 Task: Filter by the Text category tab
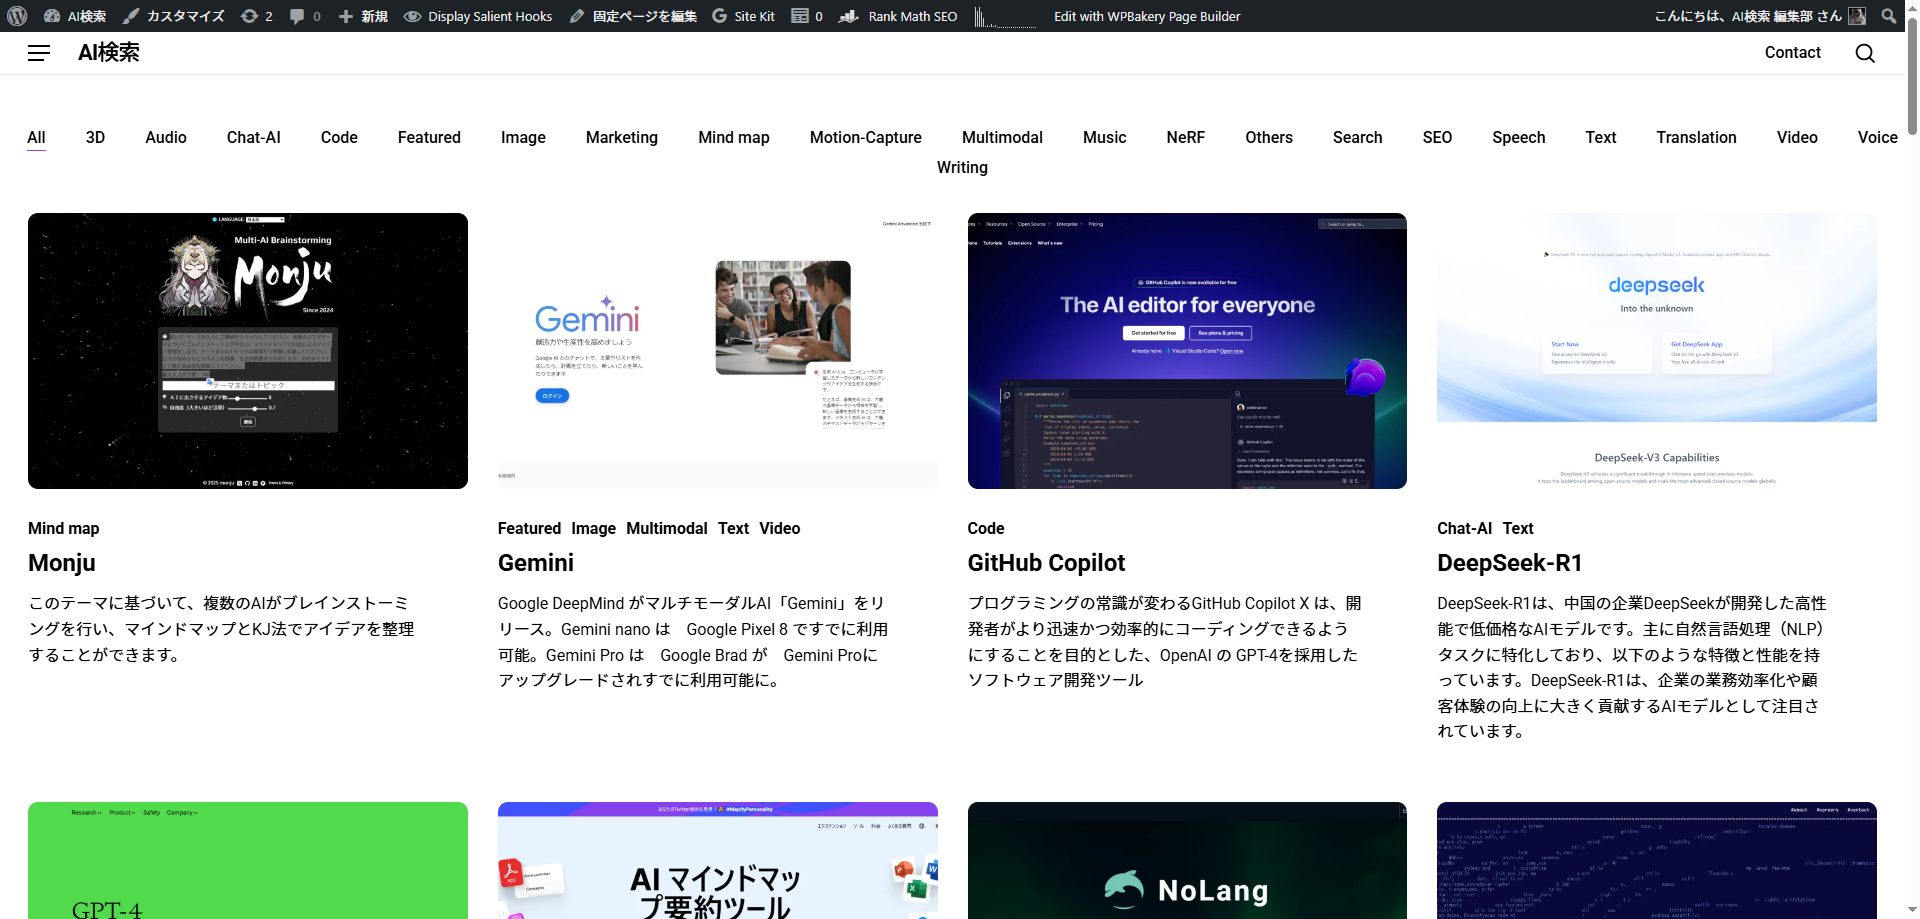point(1601,137)
